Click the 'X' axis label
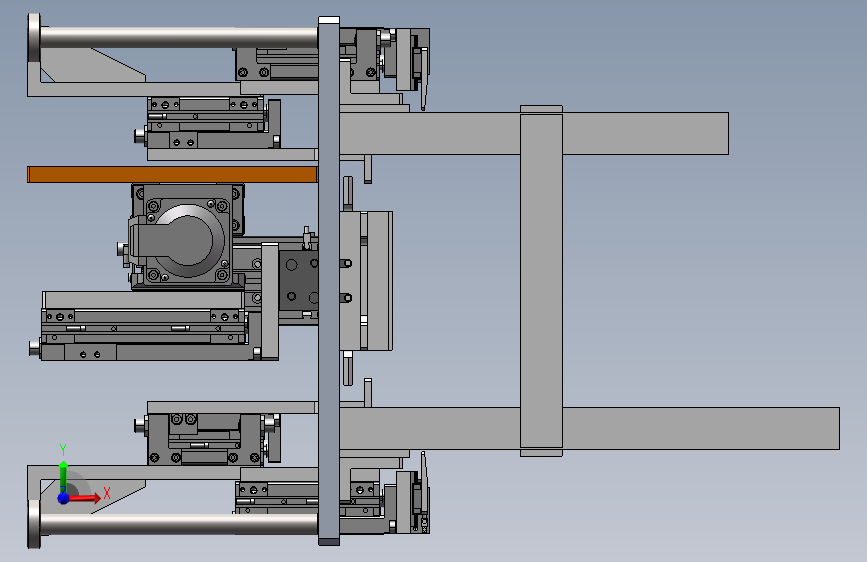 [x=107, y=493]
